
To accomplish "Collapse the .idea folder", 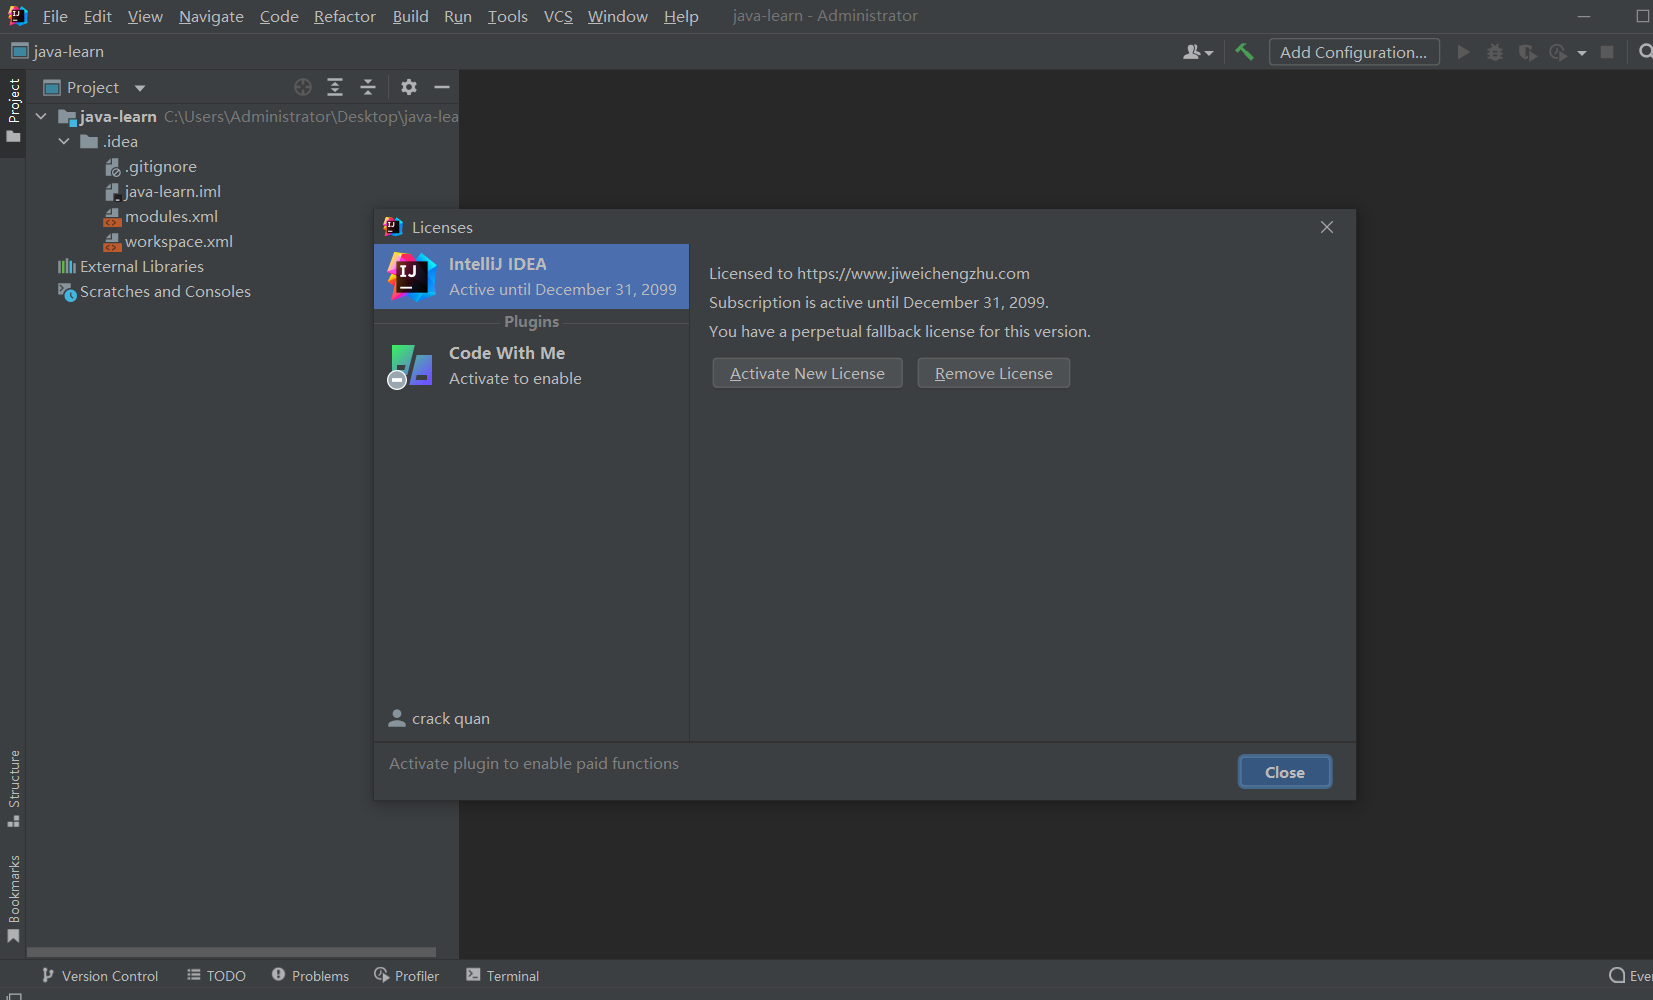I will pyautogui.click(x=64, y=141).
